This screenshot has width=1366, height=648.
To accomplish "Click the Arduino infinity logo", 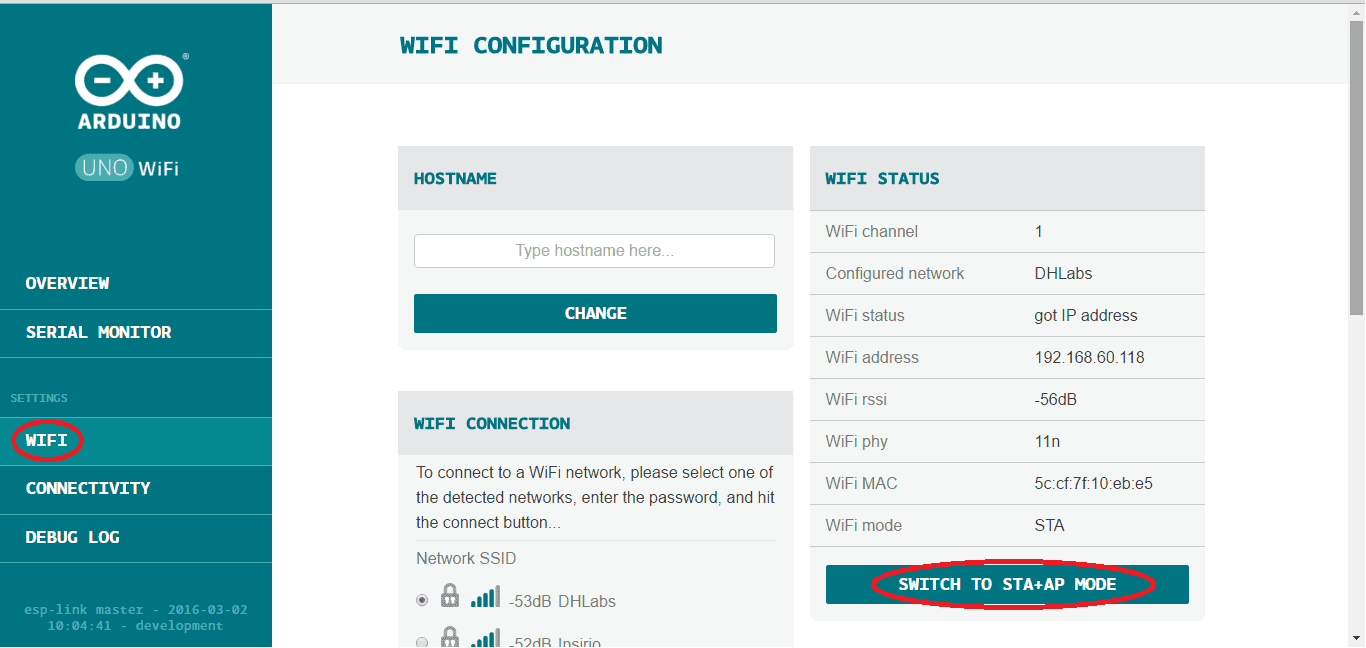I will [129, 80].
